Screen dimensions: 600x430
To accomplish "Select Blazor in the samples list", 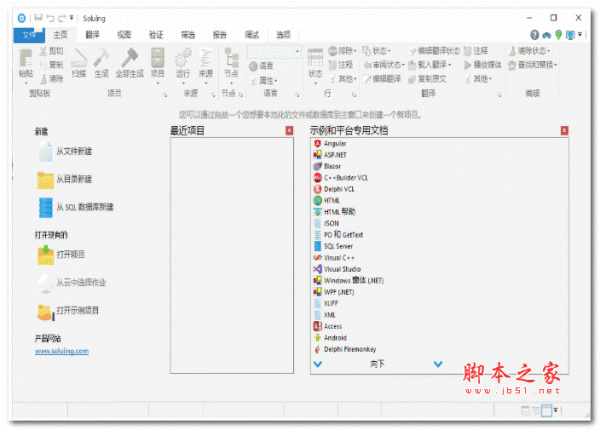I will pyautogui.click(x=327, y=166).
